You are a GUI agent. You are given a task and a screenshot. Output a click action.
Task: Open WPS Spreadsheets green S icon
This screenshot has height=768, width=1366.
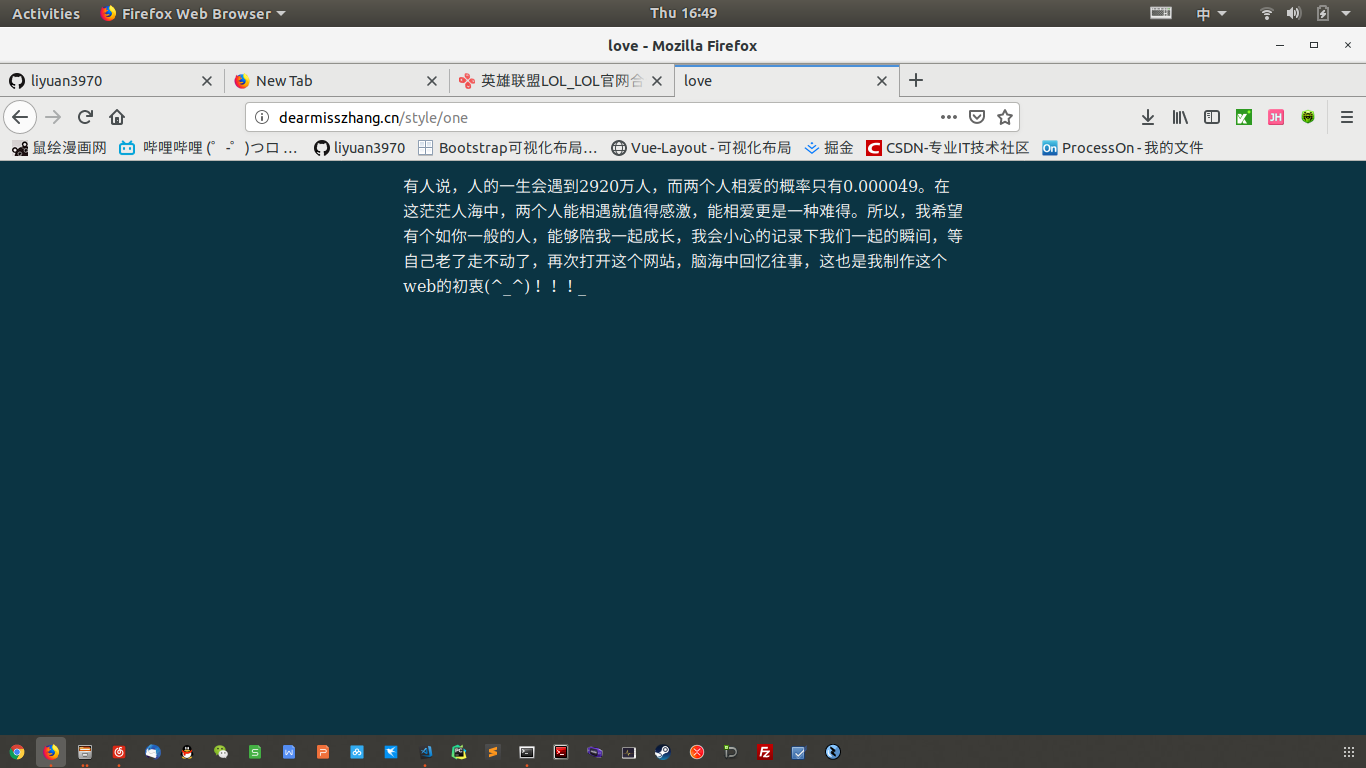click(255, 752)
